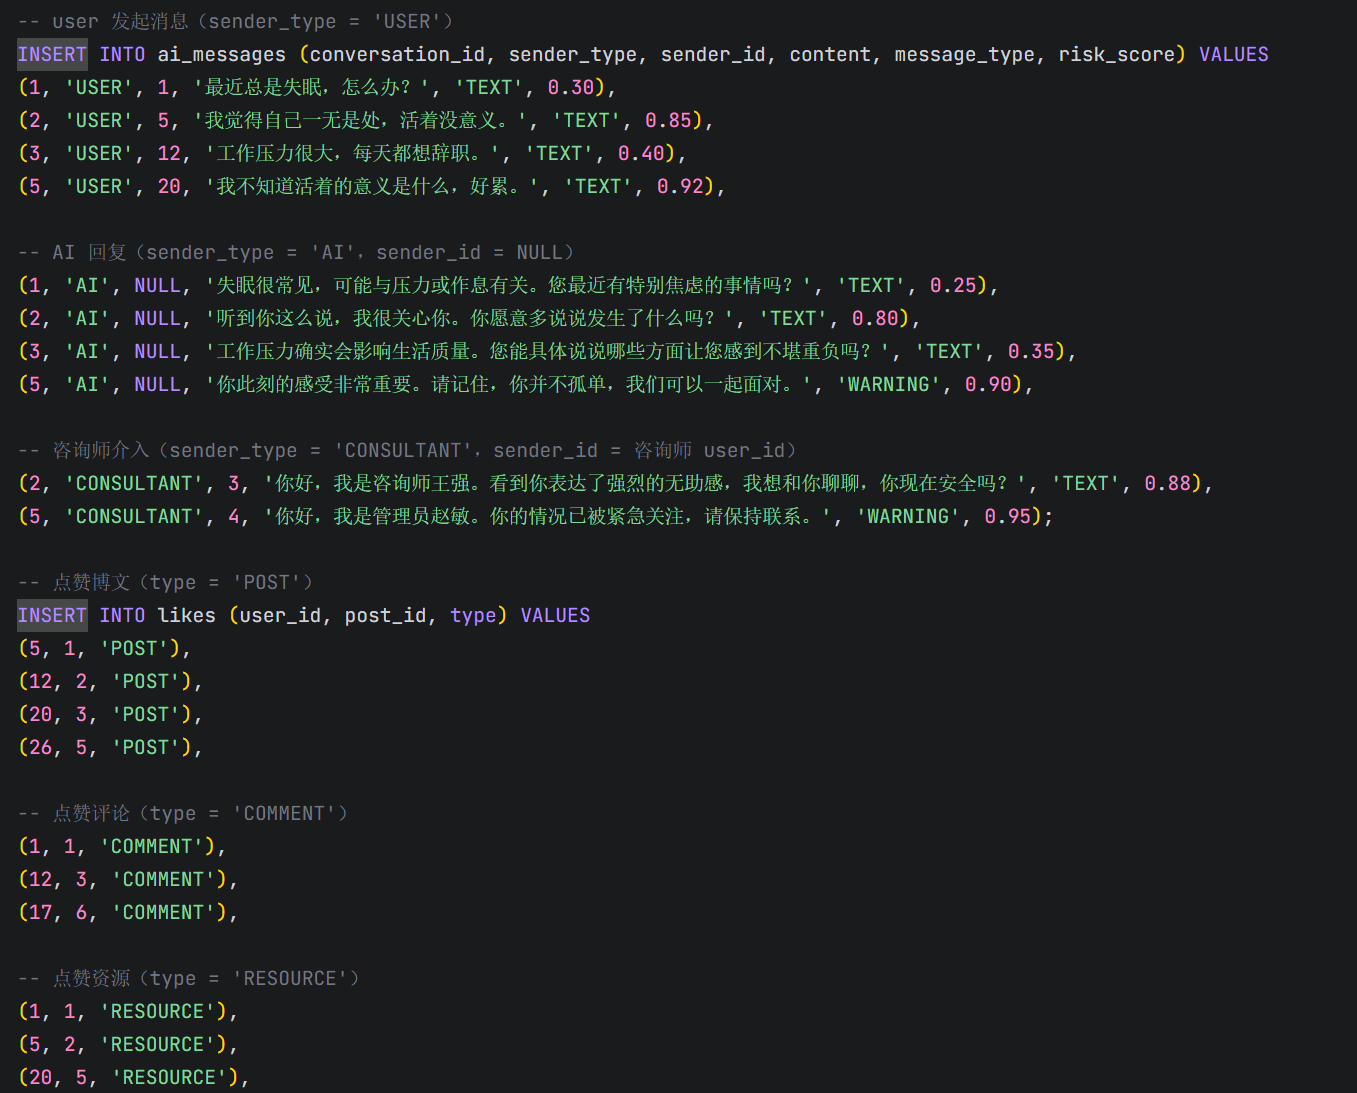Image resolution: width=1357 pixels, height=1093 pixels.
Task: Click the column name type in likes INSERT
Action: (x=473, y=615)
